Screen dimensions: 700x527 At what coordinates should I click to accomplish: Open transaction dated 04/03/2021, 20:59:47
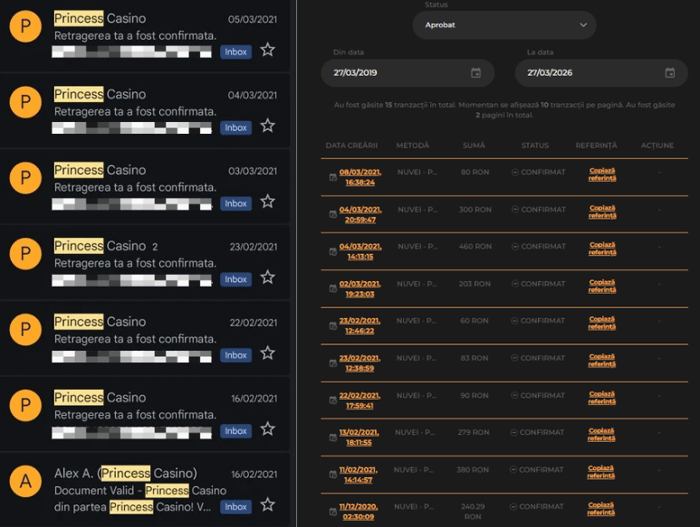click(x=360, y=214)
